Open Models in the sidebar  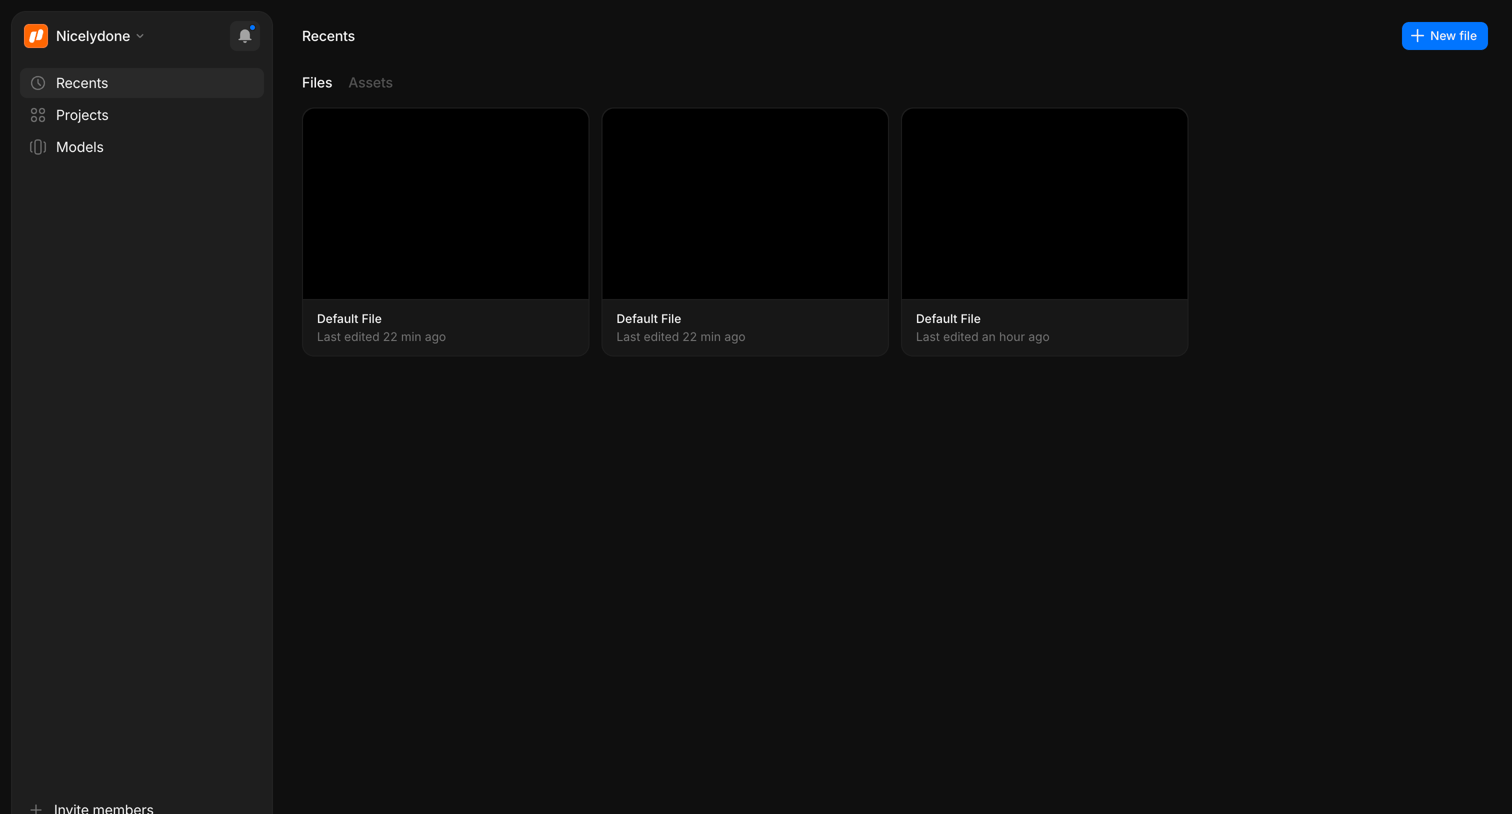tap(142, 147)
